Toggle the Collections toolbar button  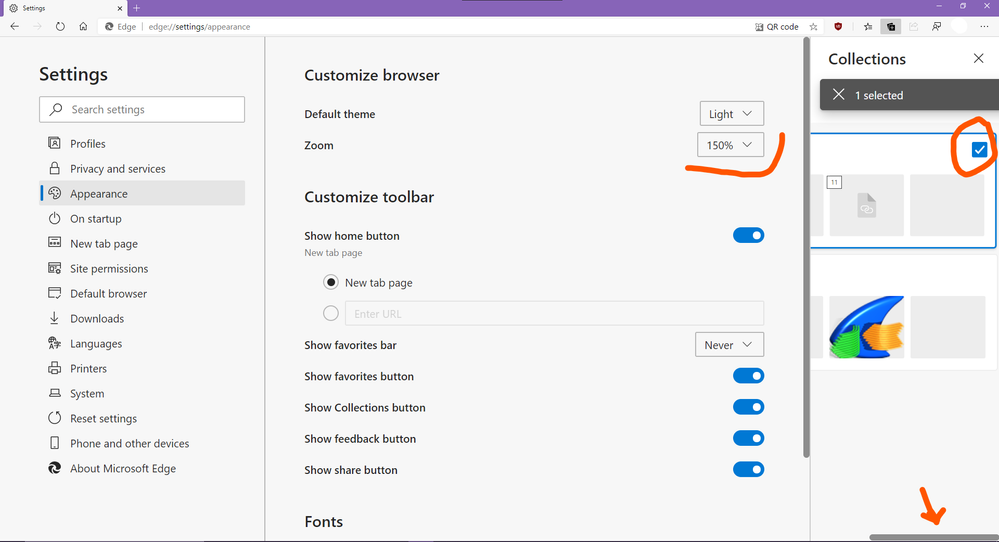tap(891, 27)
